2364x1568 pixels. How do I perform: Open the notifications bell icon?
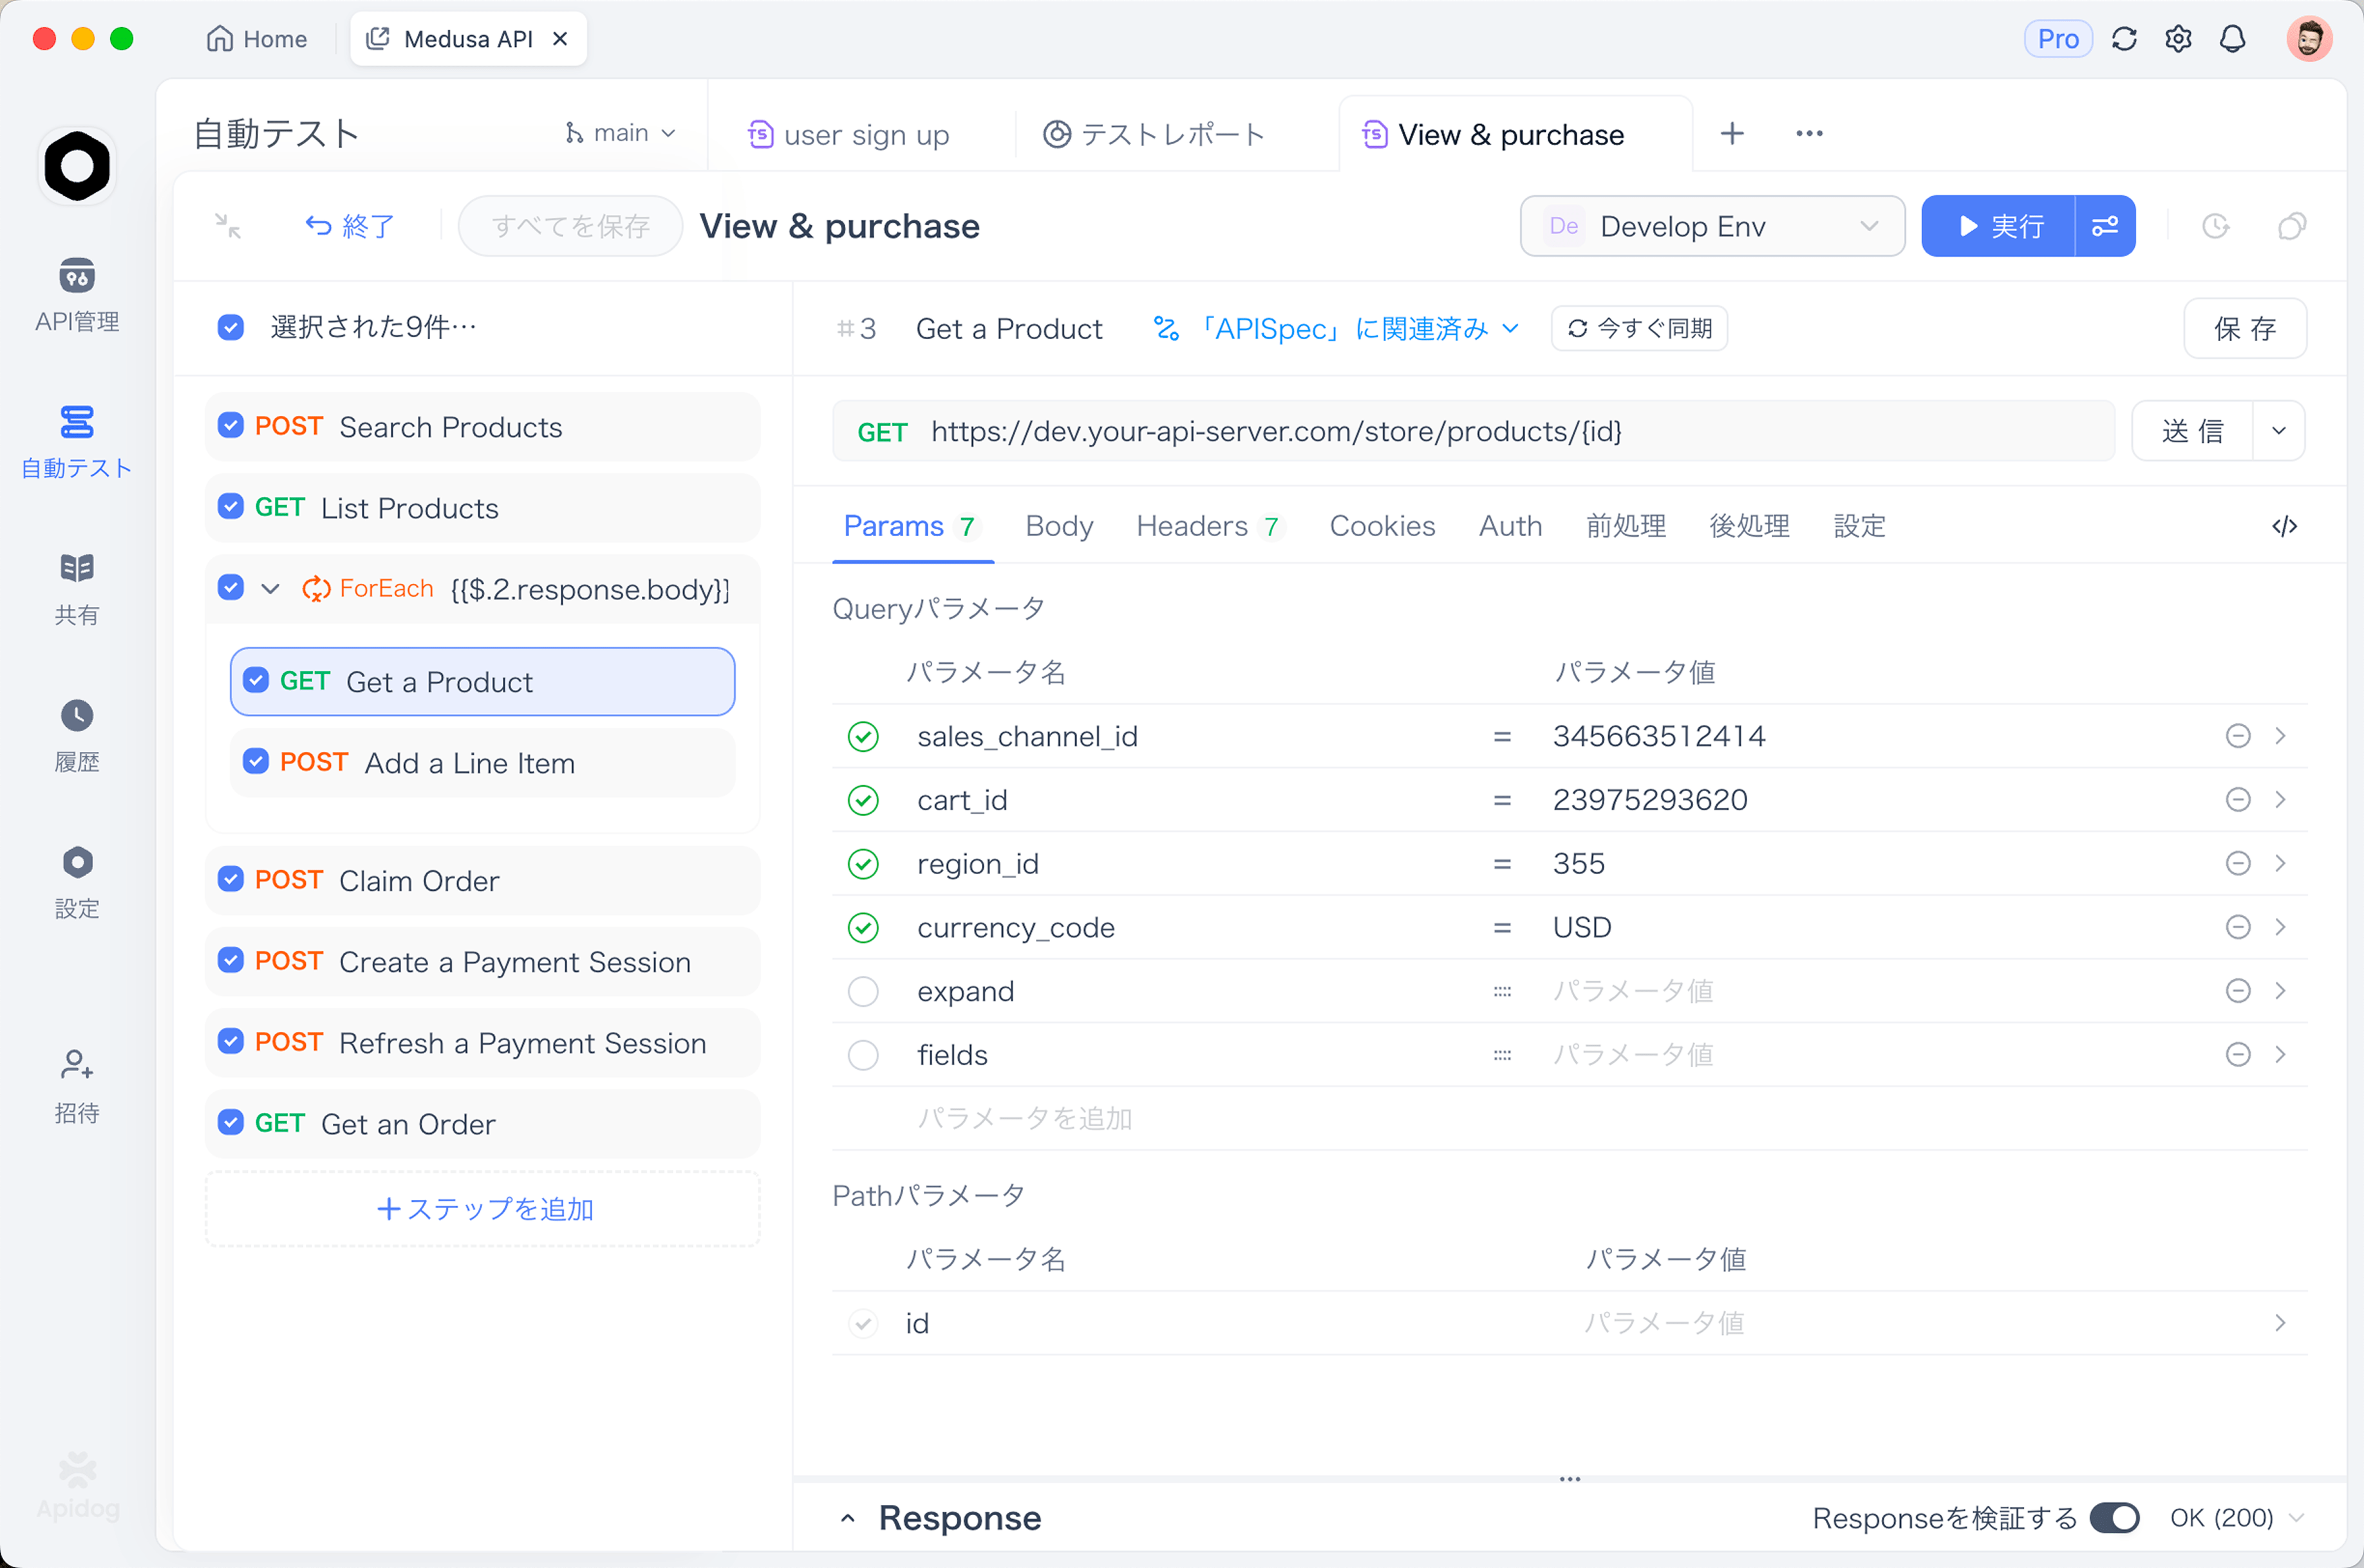point(2232,39)
